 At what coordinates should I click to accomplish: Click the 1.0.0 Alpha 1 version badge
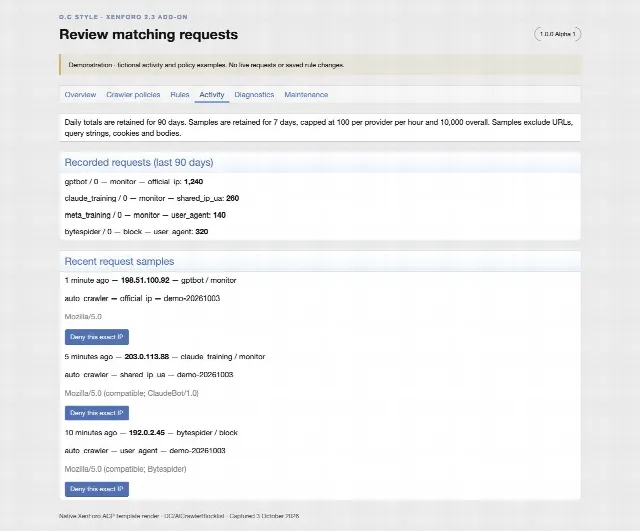click(558, 34)
